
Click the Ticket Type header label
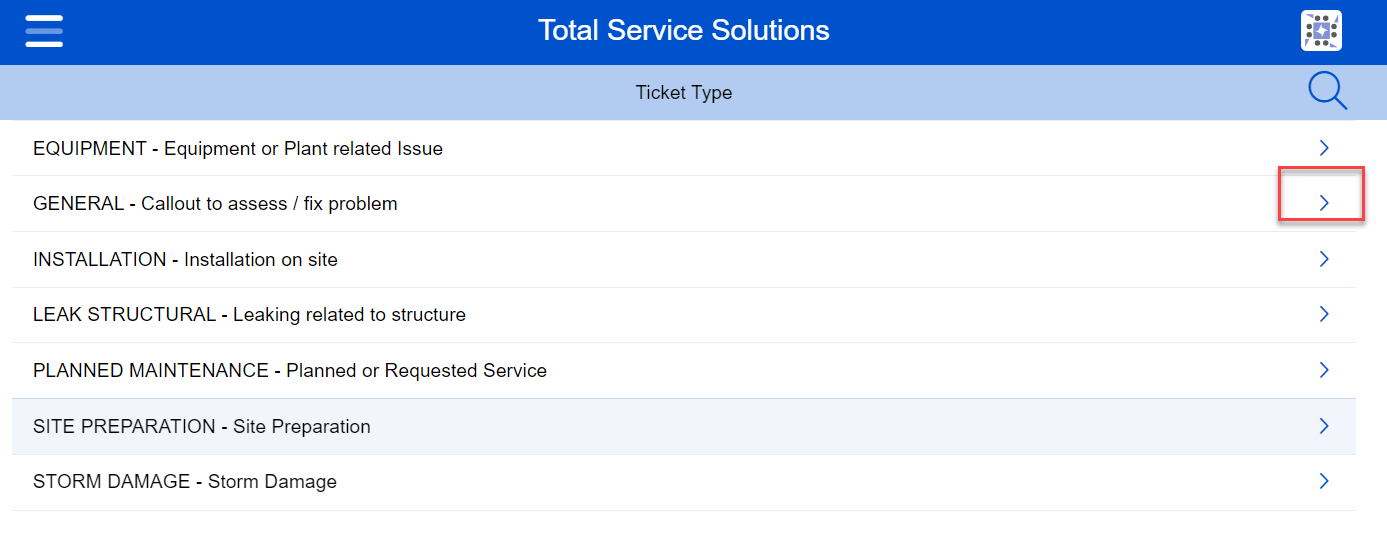(x=684, y=93)
